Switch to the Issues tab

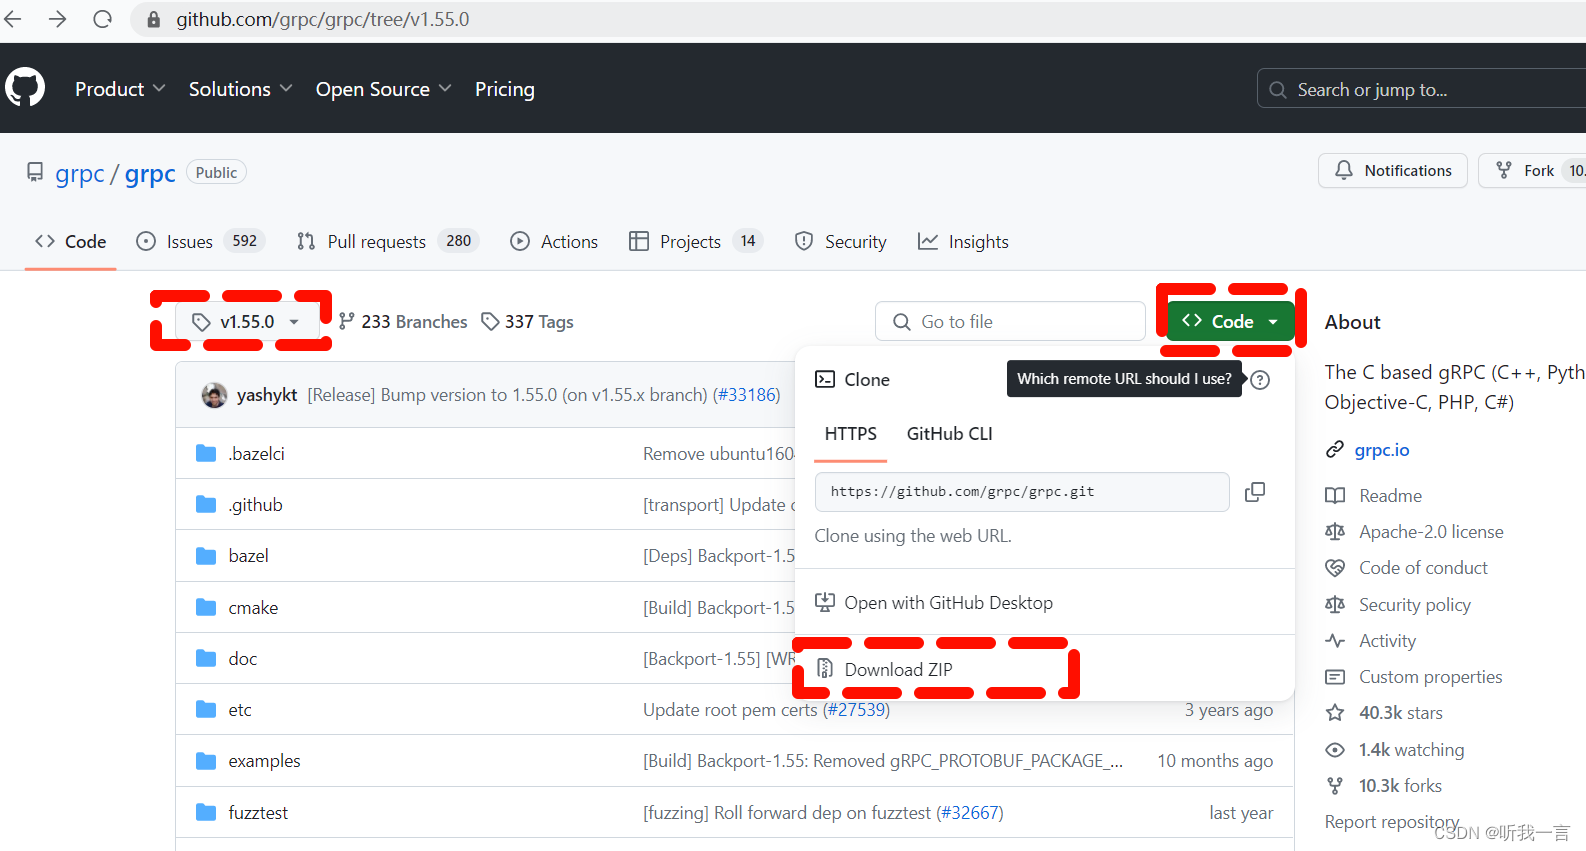tap(200, 241)
